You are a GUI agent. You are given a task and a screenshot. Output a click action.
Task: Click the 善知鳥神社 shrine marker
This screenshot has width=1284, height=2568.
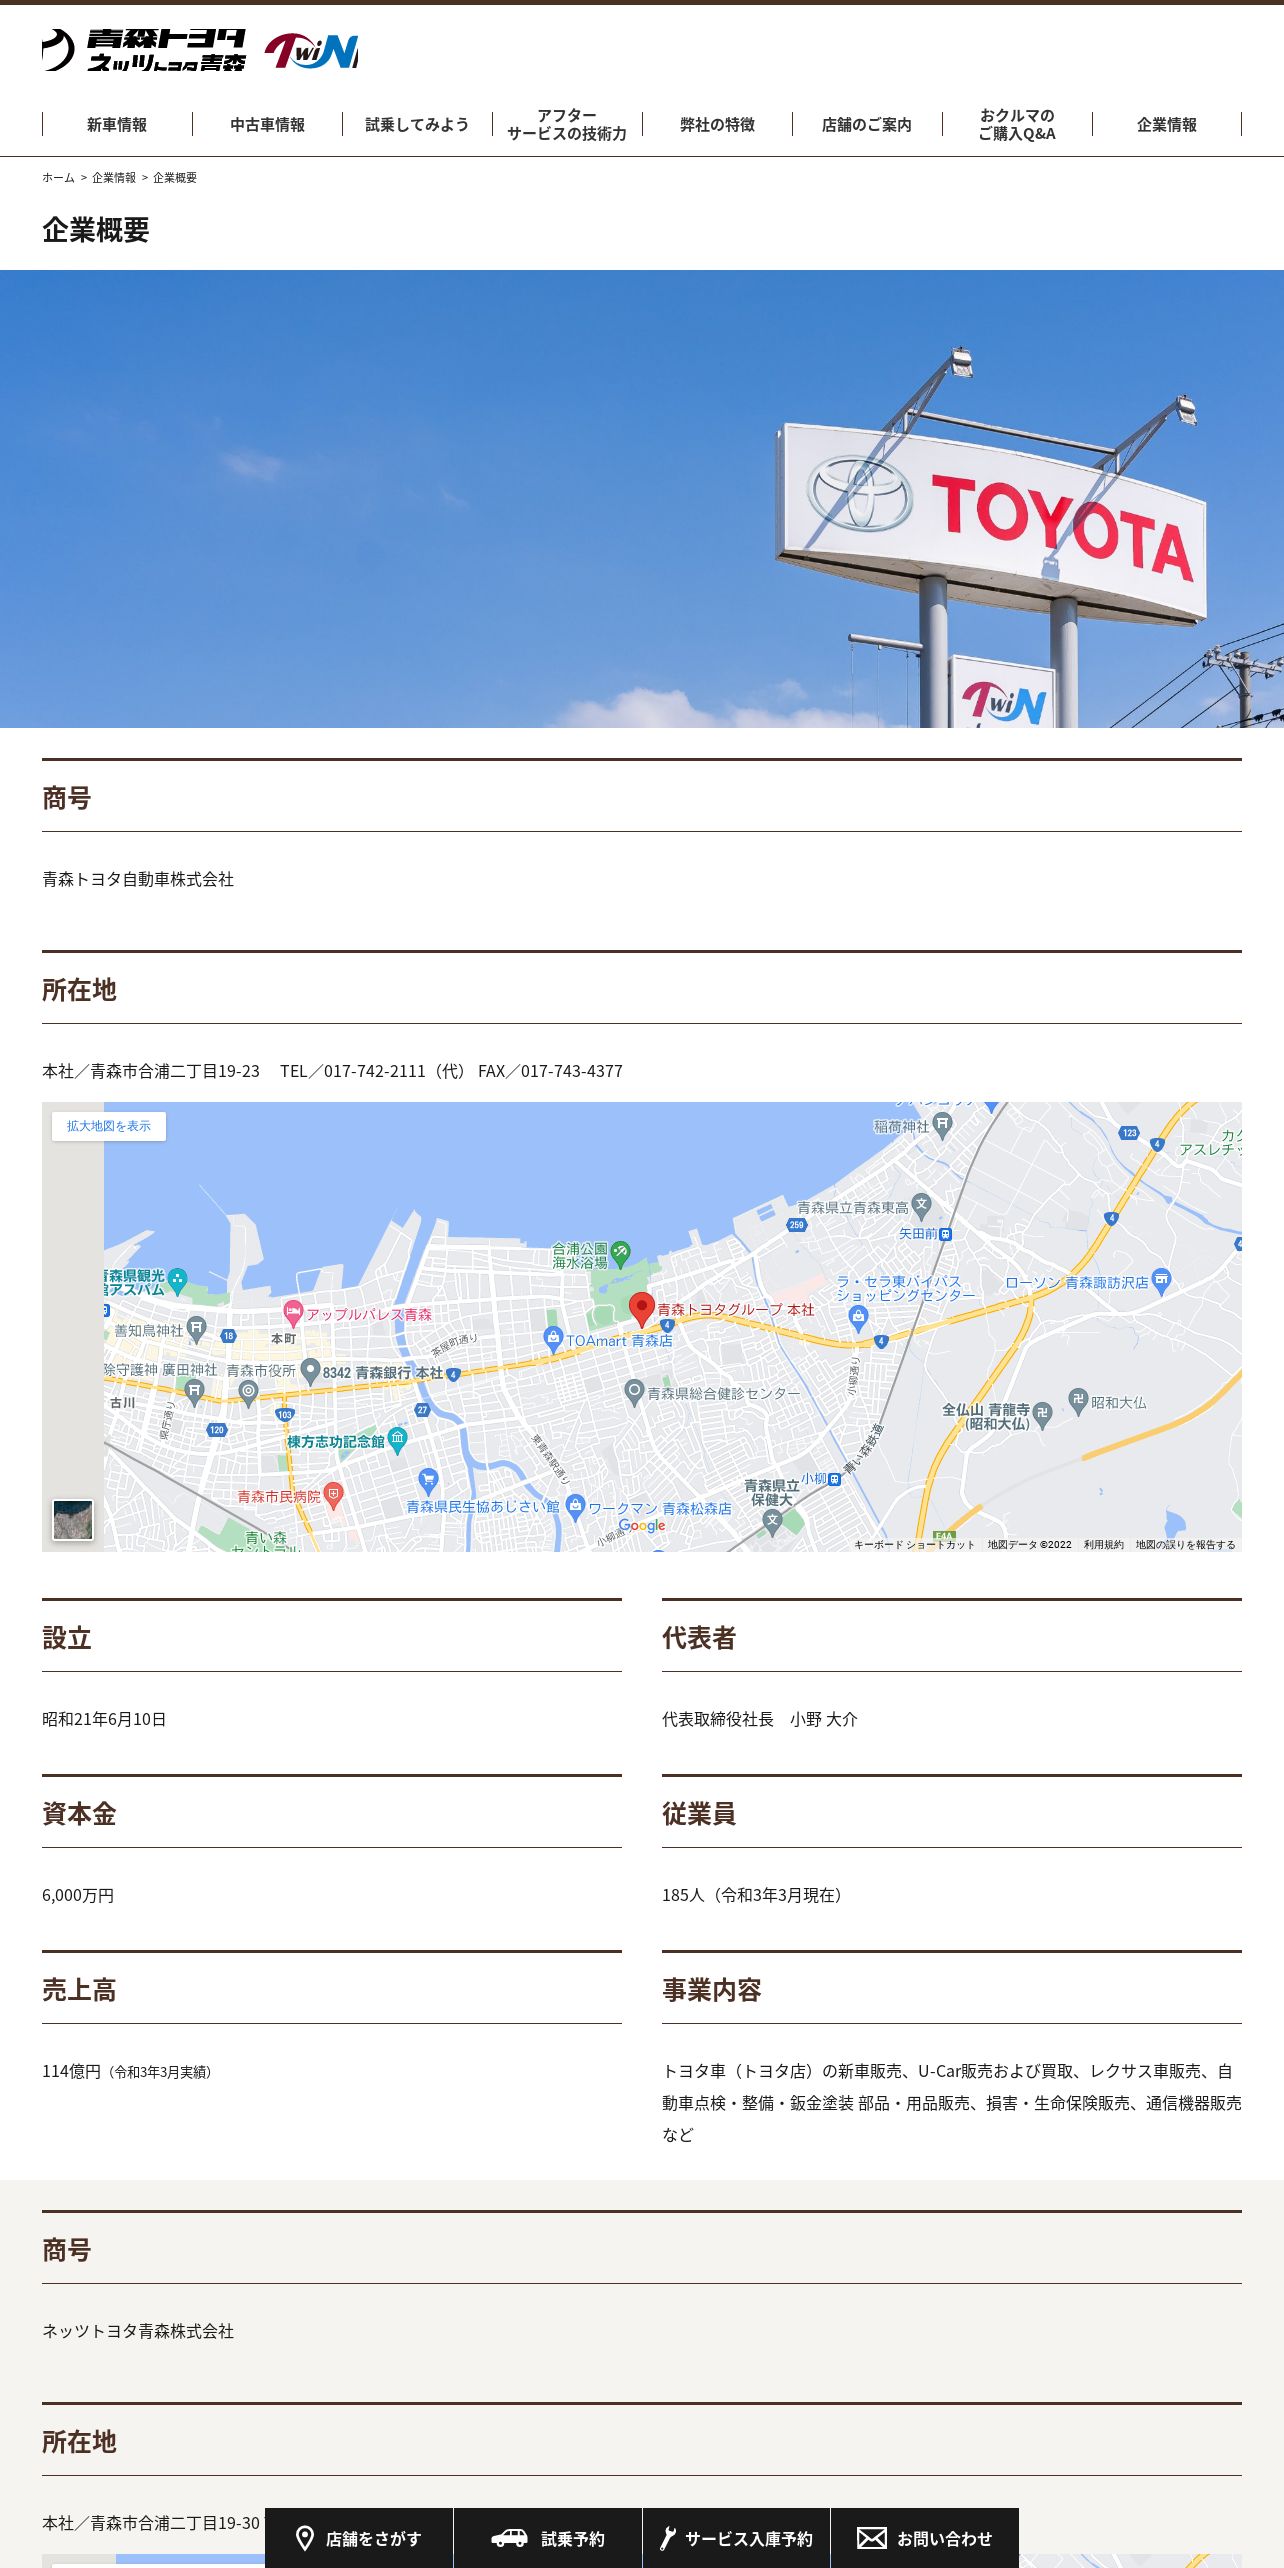coord(196,1328)
